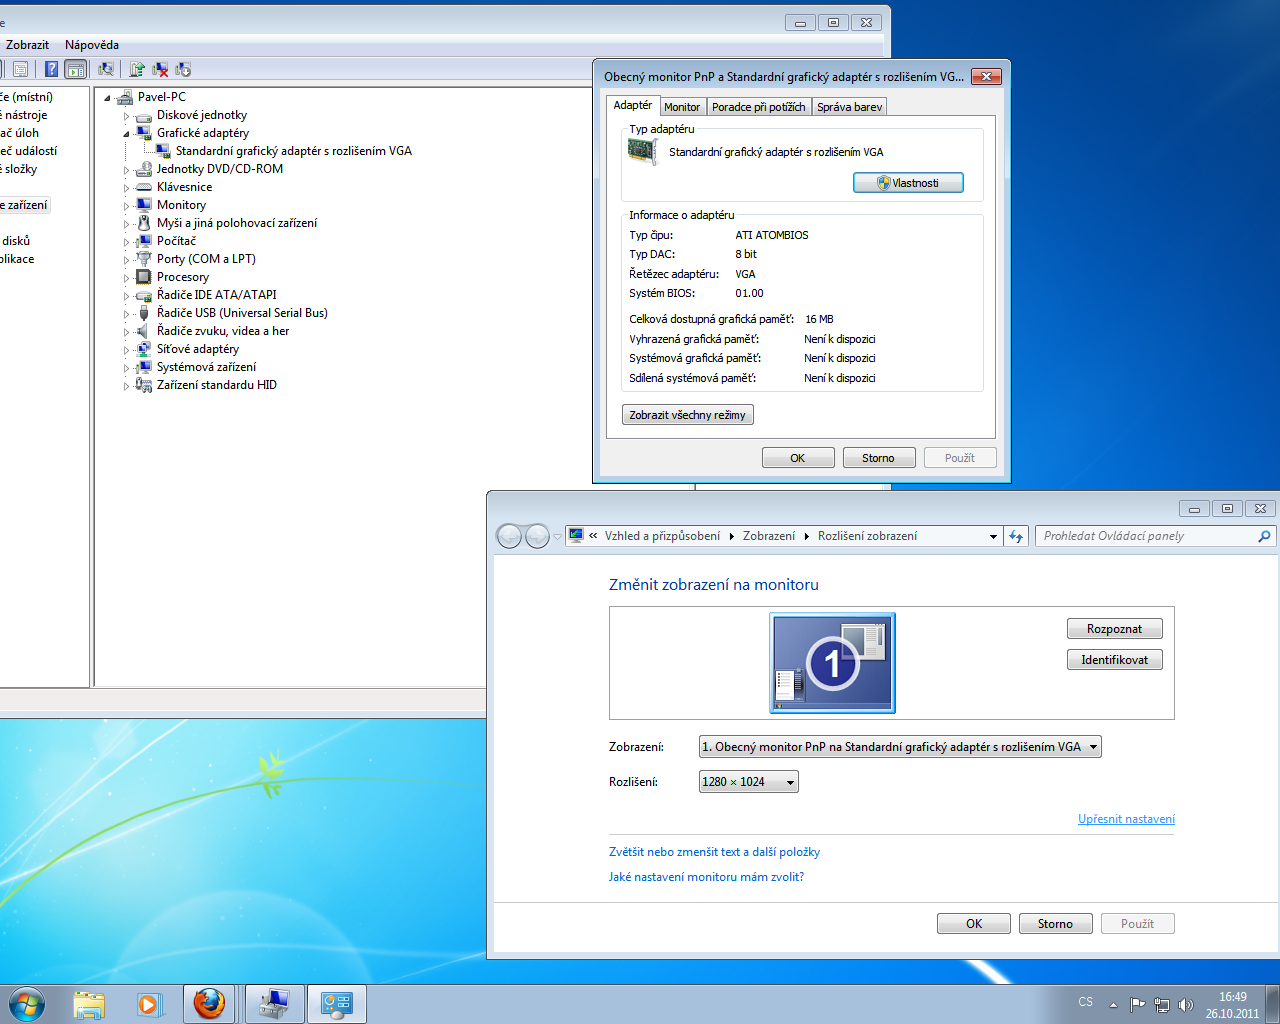Image resolution: width=1280 pixels, height=1024 pixels.
Task: Expand the Diskové jednotky node
Action: tap(127, 116)
